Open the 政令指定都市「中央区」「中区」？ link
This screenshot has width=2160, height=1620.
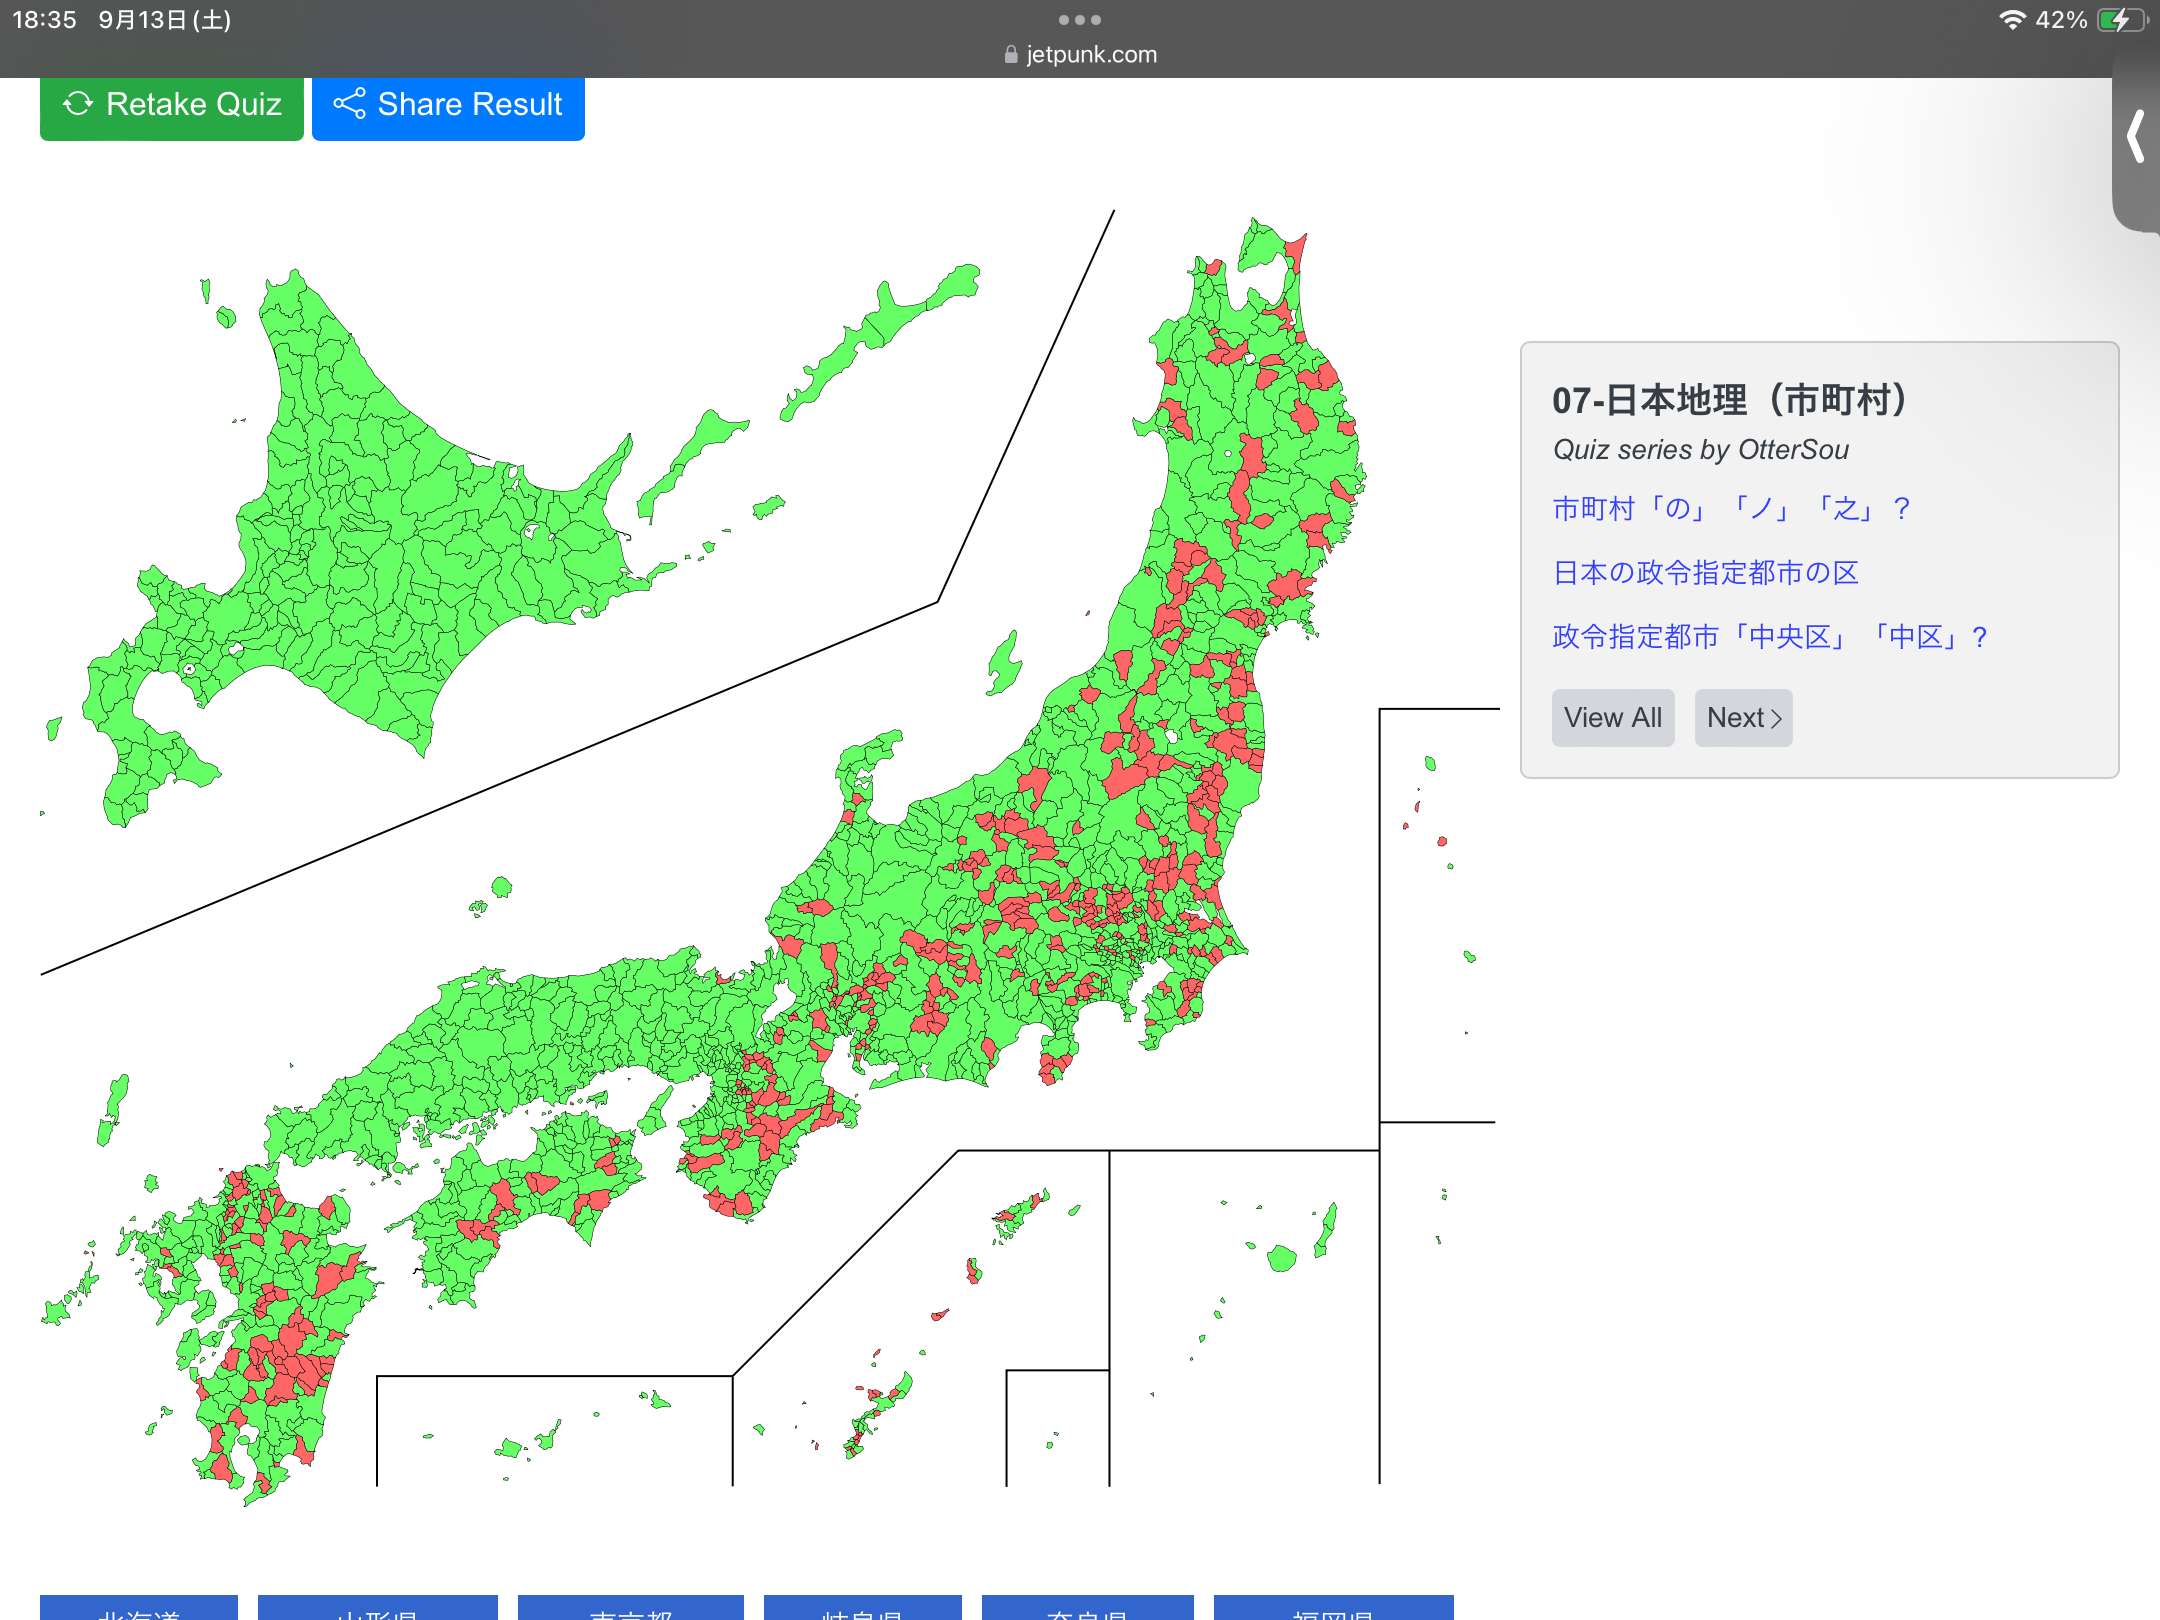point(1769,637)
